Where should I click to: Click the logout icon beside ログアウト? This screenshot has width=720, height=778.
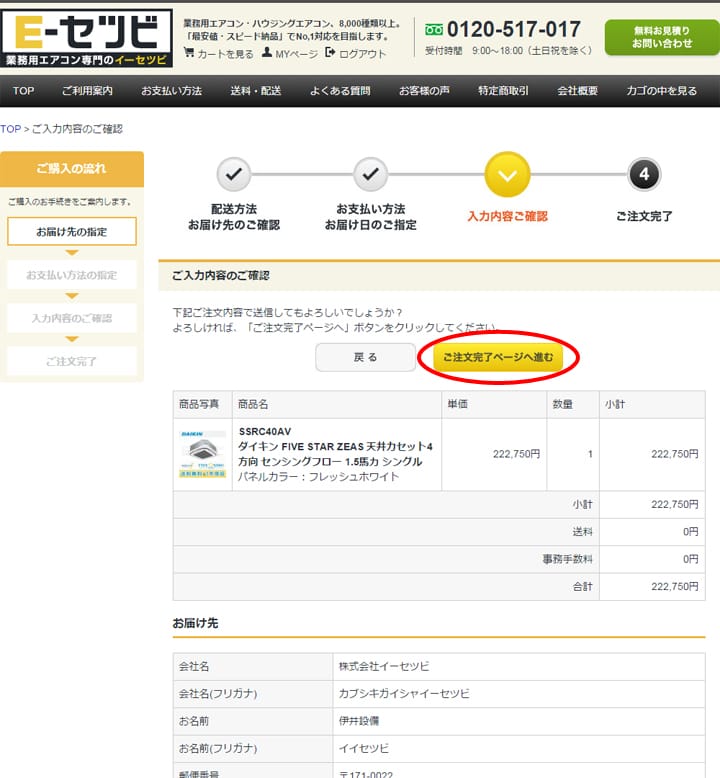330,52
